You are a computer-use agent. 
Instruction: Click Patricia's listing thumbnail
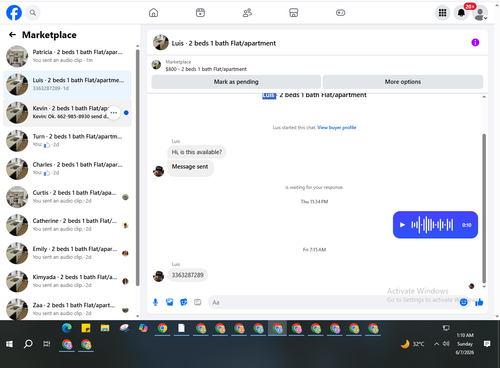(x=17, y=56)
